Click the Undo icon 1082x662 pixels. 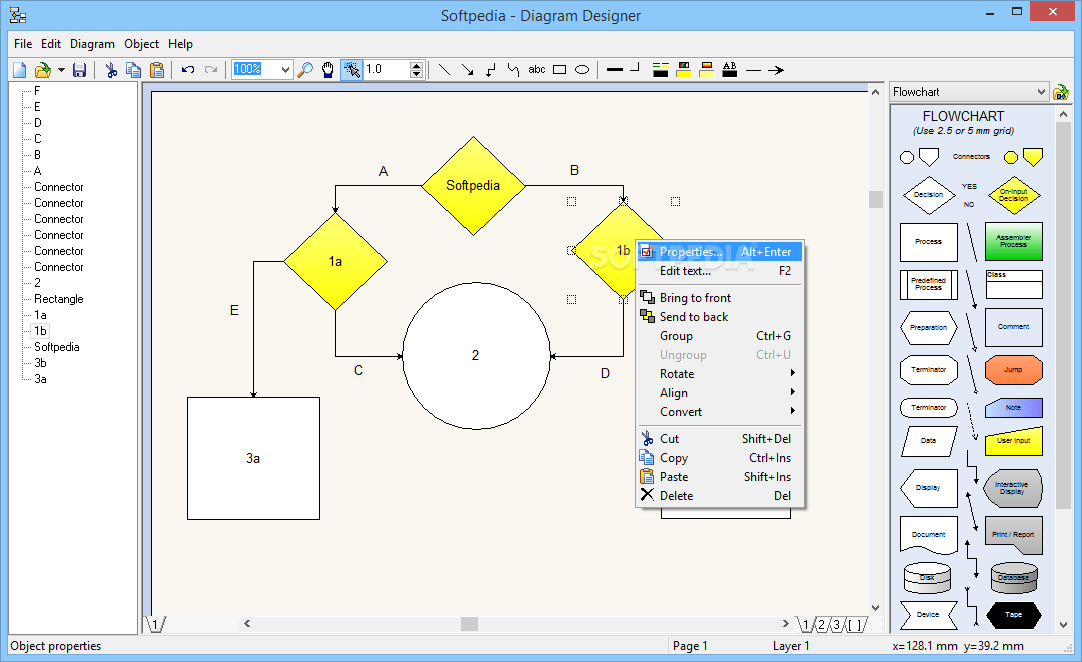click(189, 70)
